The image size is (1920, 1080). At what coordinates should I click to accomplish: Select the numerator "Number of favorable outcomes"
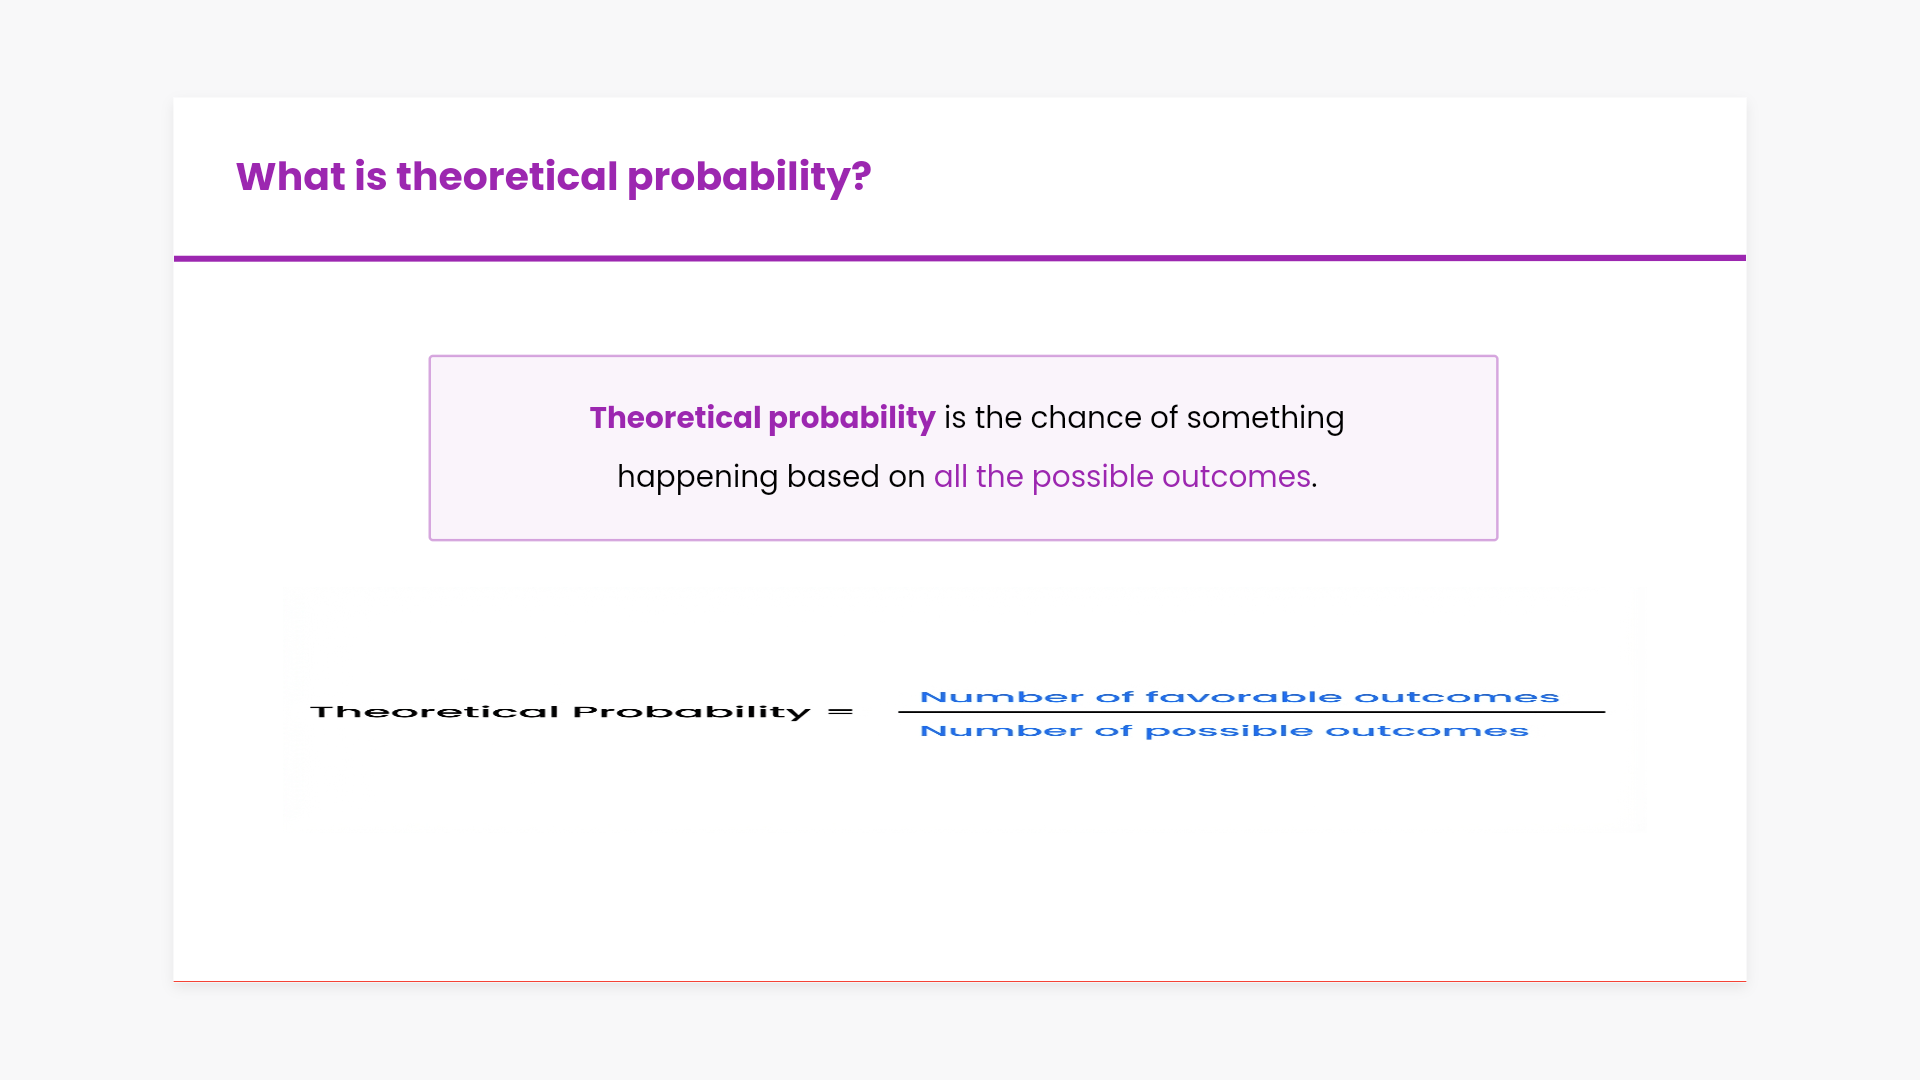pos(1239,697)
